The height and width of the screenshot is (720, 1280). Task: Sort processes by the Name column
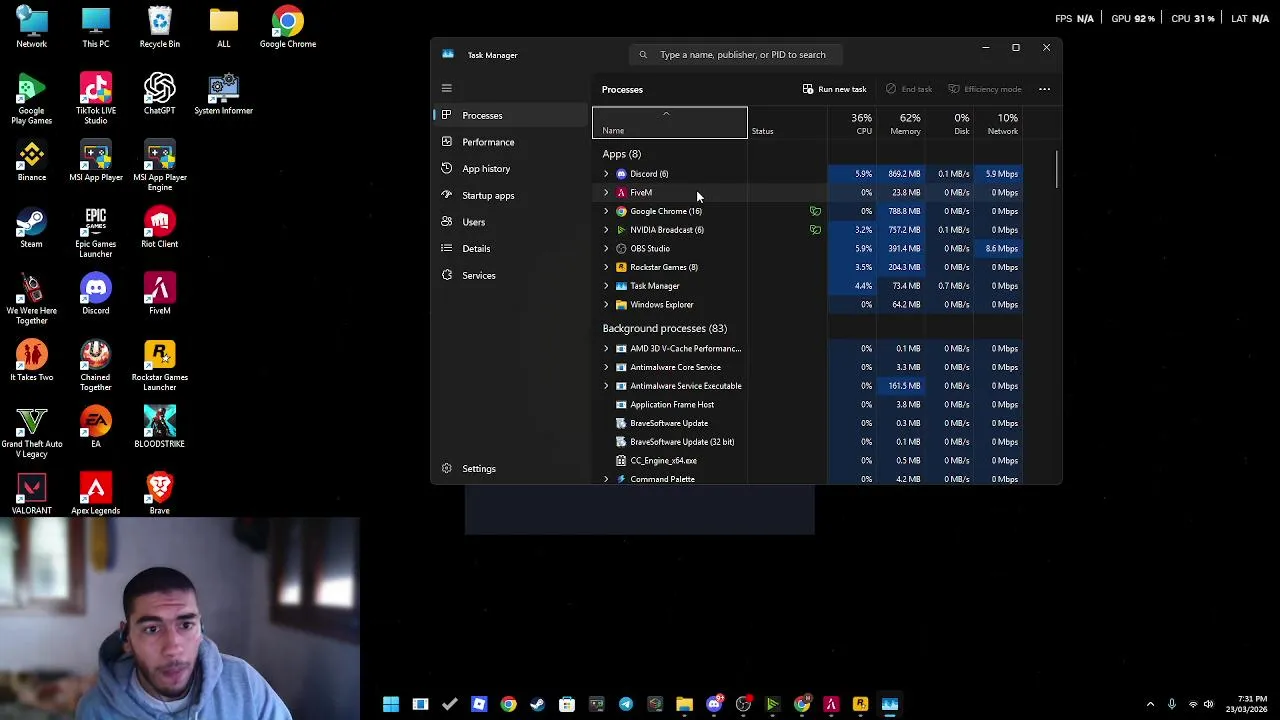[670, 123]
